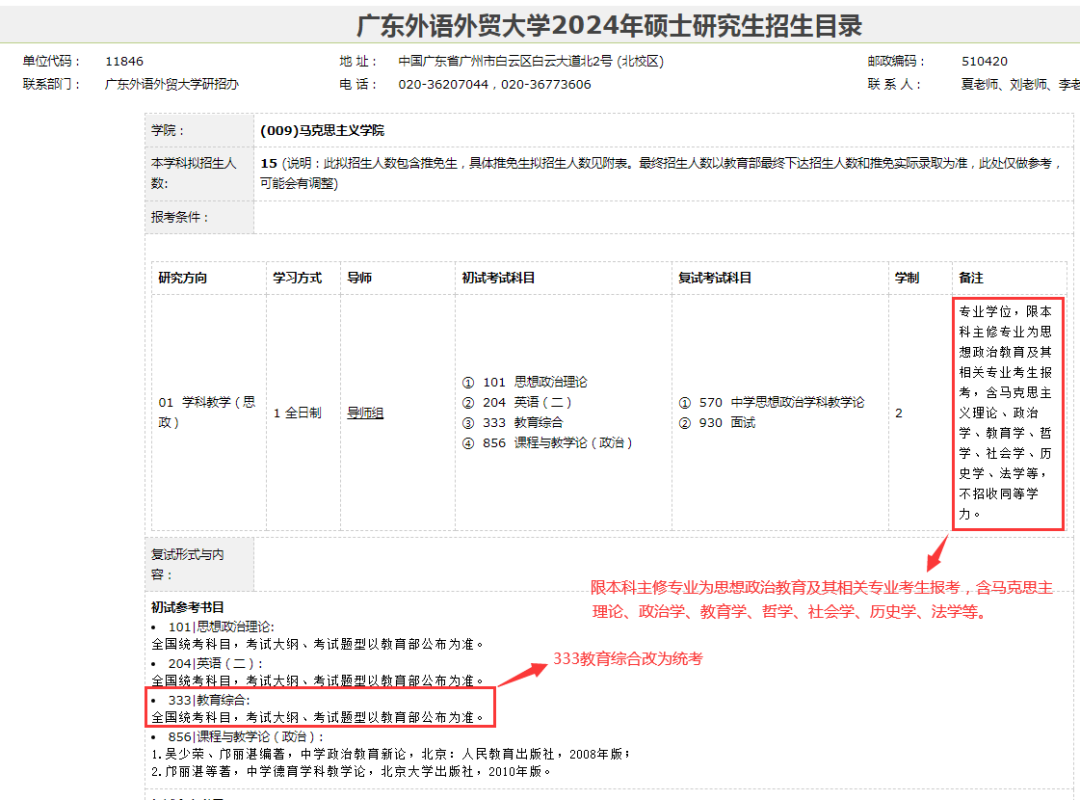Screen dimensions: 1080x800
Task: Click the 导师 column header
Action: click(x=360, y=278)
